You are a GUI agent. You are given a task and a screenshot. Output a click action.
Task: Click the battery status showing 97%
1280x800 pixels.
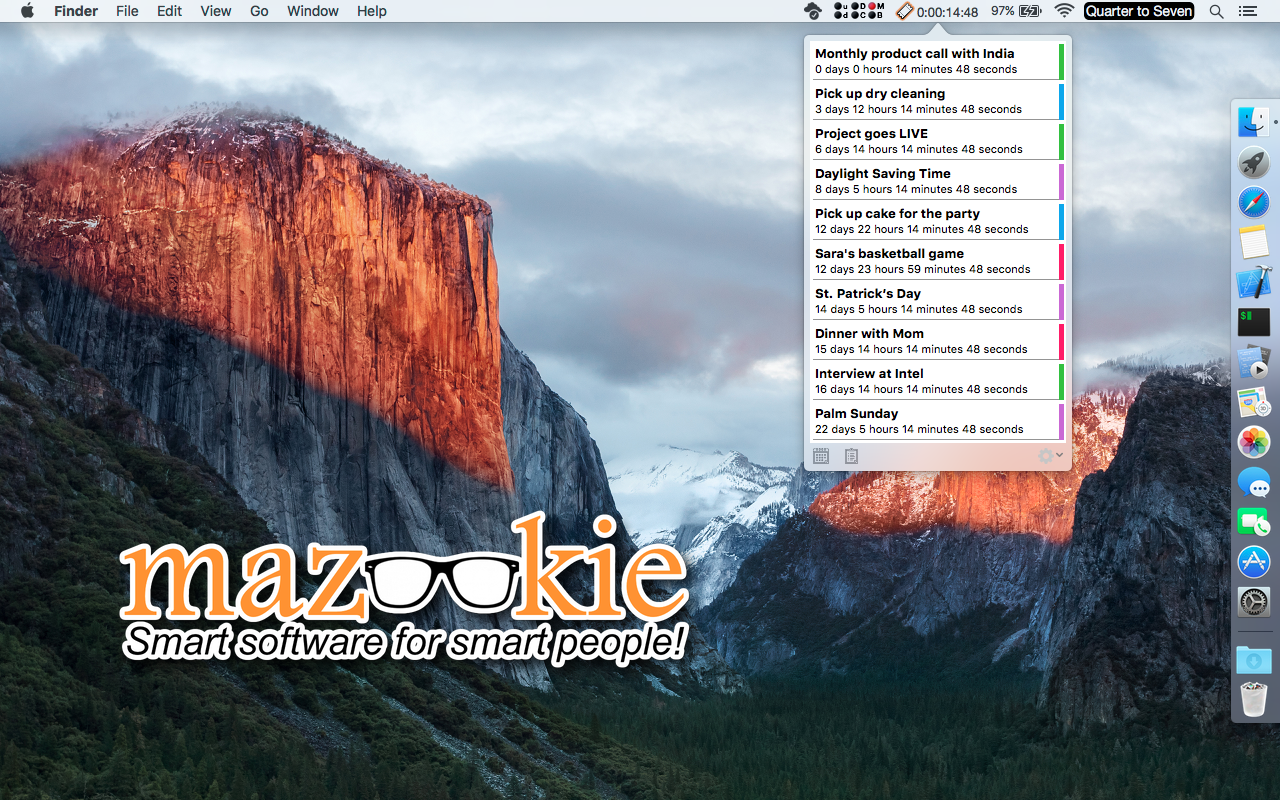click(1016, 11)
